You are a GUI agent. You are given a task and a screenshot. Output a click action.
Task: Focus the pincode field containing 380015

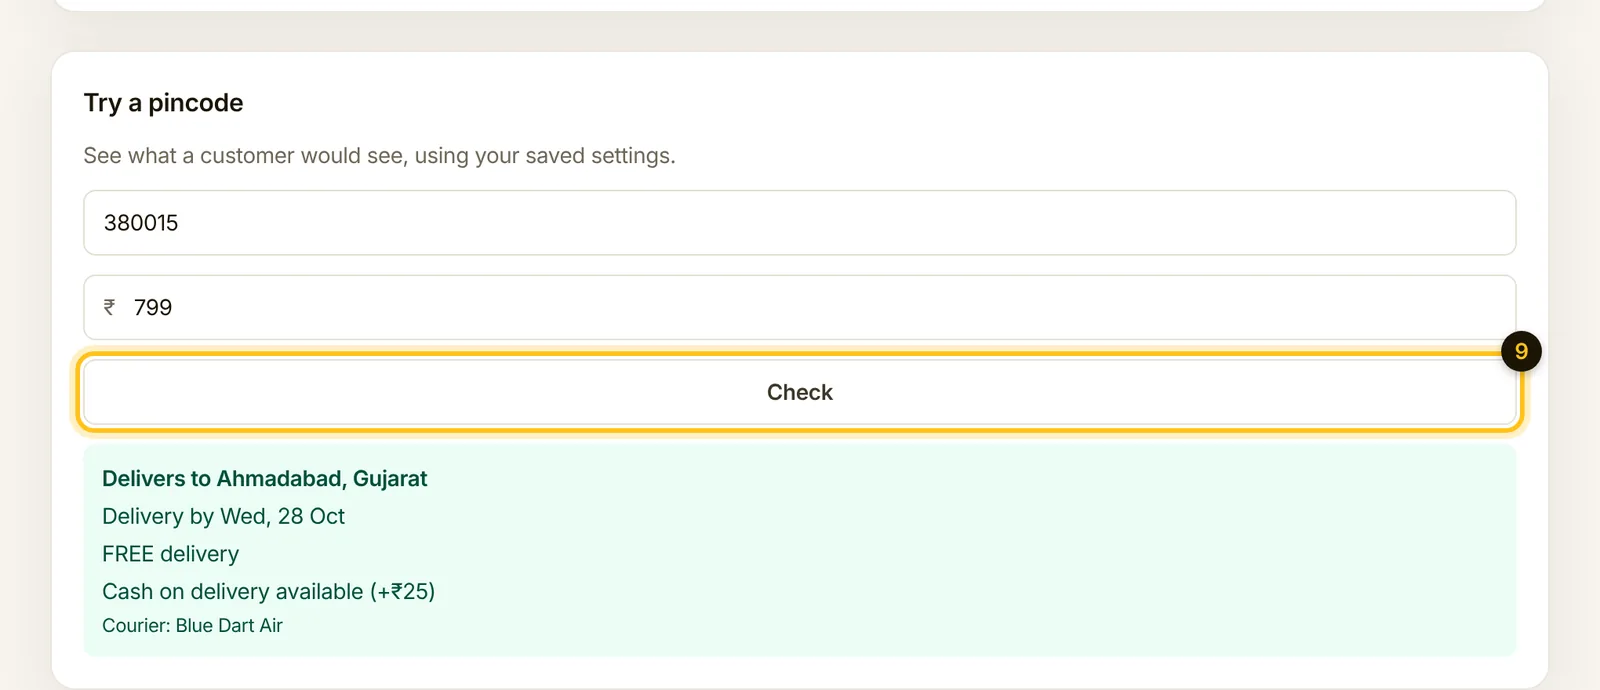(800, 223)
